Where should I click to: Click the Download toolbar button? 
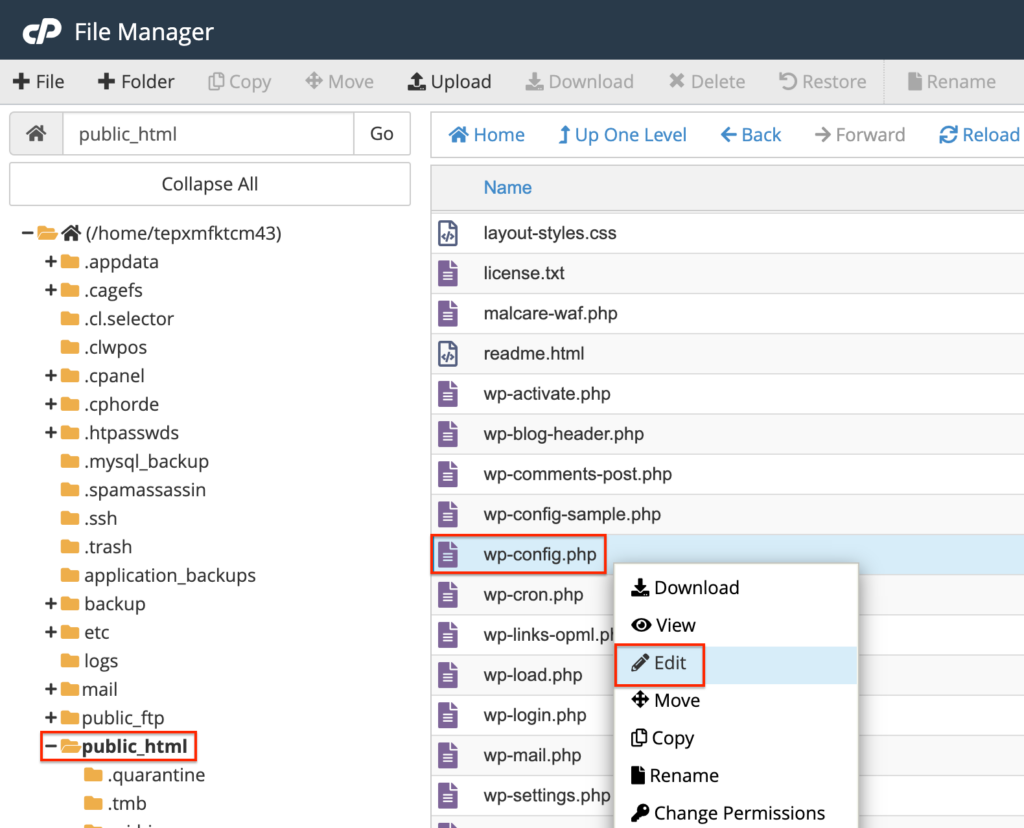[x=579, y=82]
